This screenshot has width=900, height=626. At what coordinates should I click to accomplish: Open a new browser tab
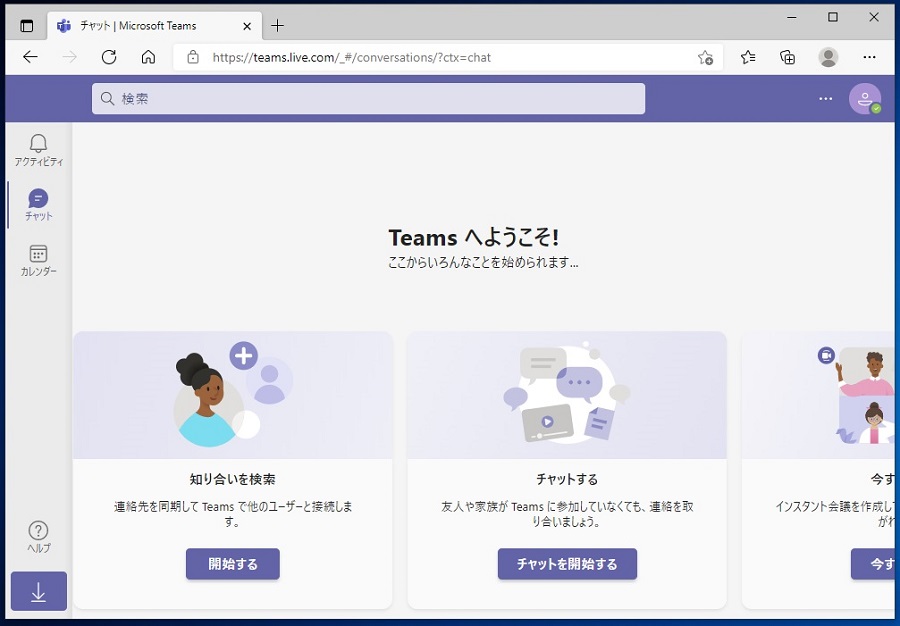pyautogui.click(x=278, y=25)
